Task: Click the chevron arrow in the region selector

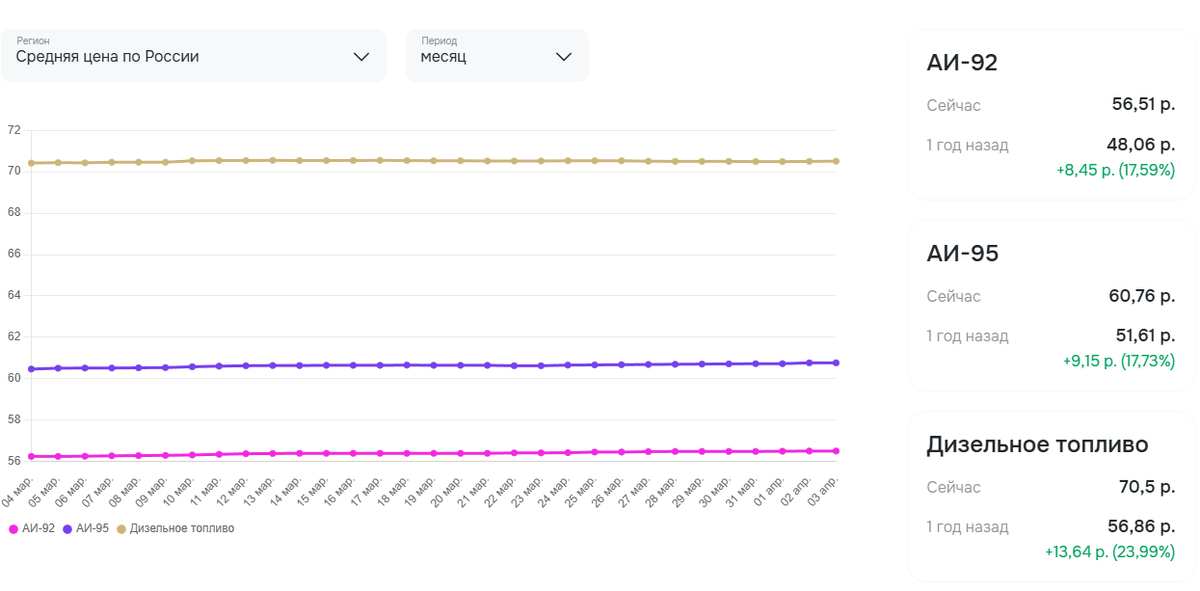Action: (362, 57)
